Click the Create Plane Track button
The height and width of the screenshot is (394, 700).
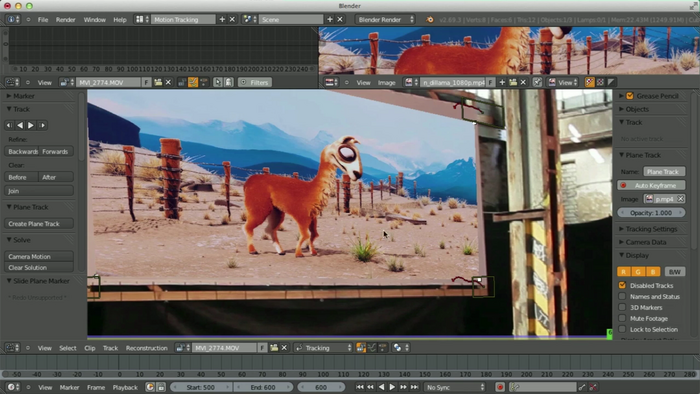coord(39,224)
